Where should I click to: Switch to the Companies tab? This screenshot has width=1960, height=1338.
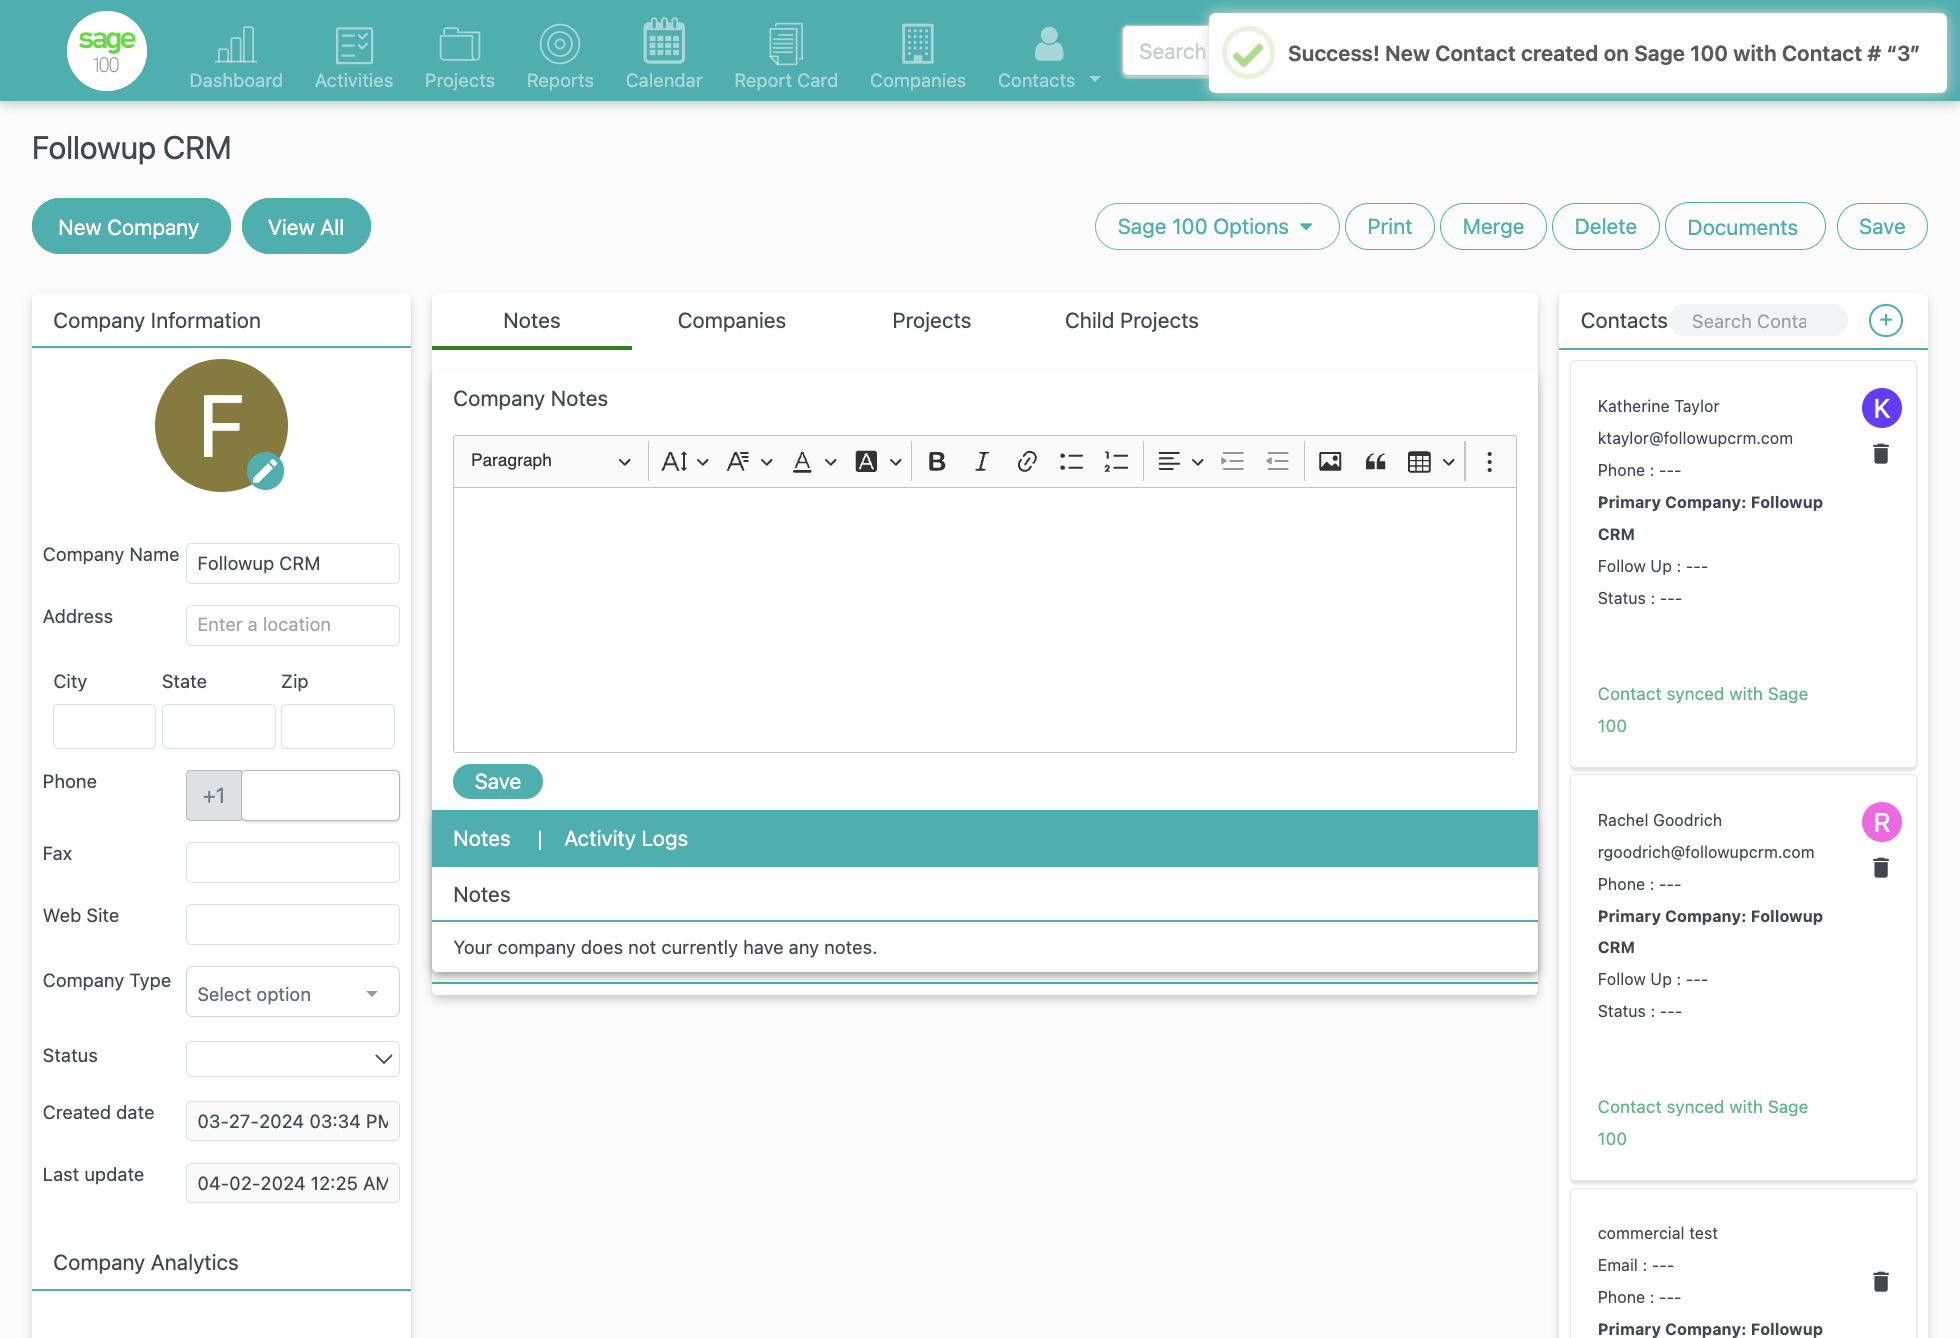tap(732, 321)
